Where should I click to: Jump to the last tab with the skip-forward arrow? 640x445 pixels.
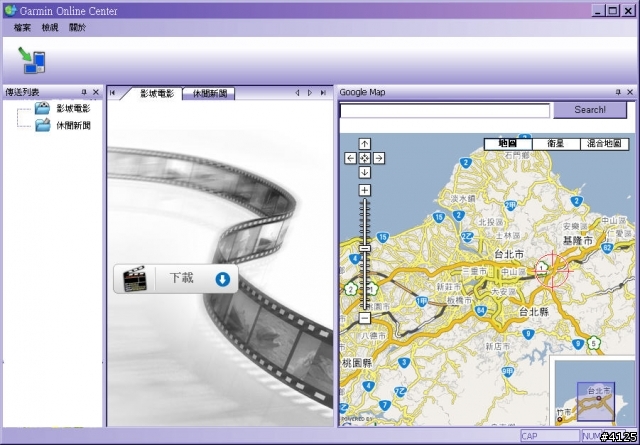click(x=323, y=93)
